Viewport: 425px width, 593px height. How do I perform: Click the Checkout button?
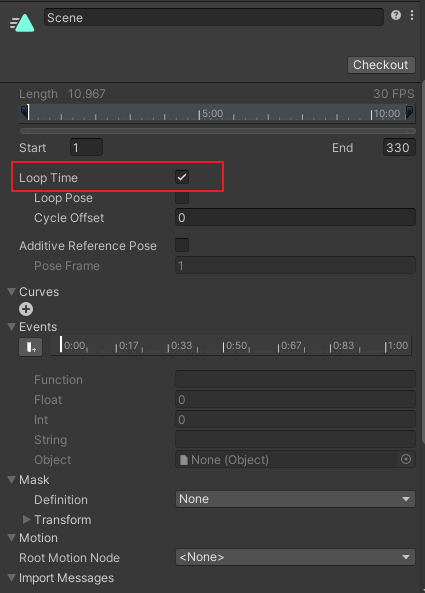381,65
